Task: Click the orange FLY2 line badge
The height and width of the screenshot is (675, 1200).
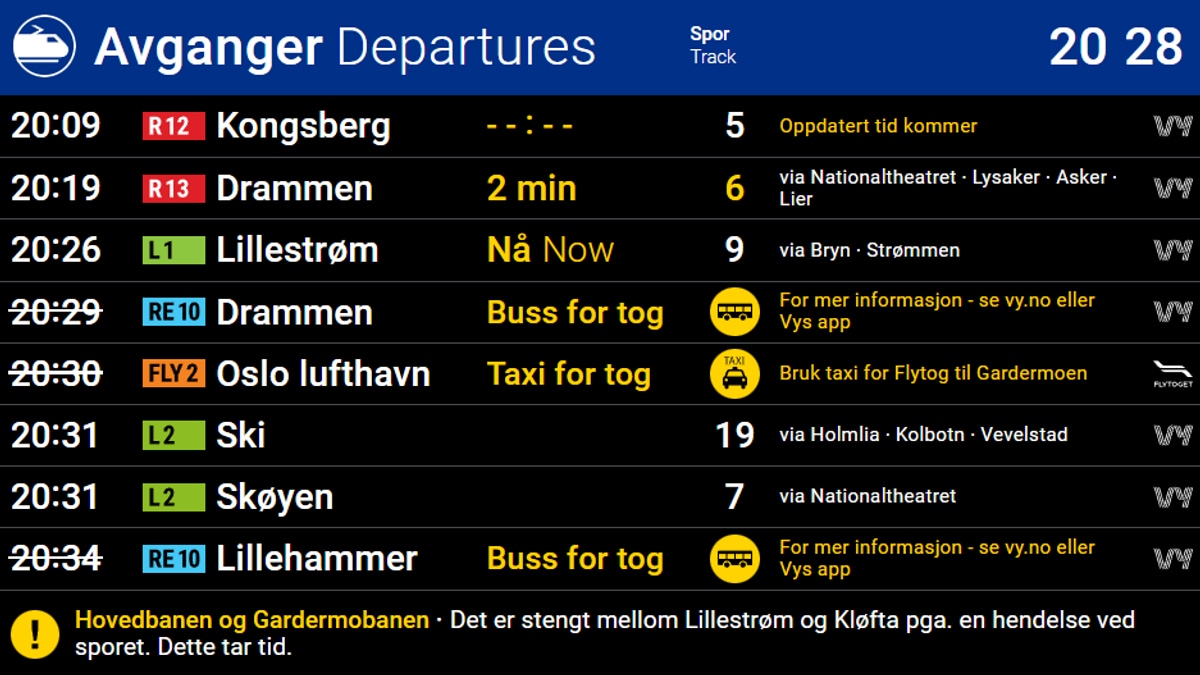Action: pos(173,374)
